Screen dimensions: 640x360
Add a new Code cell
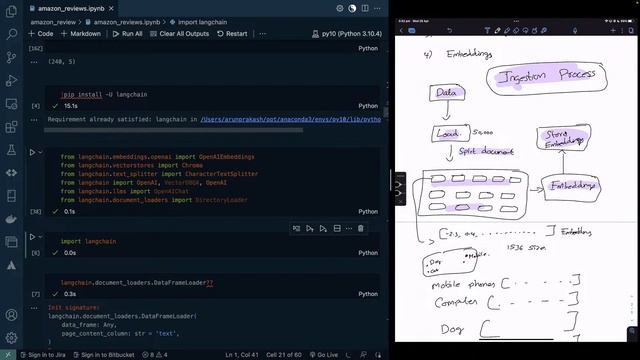[41, 34]
